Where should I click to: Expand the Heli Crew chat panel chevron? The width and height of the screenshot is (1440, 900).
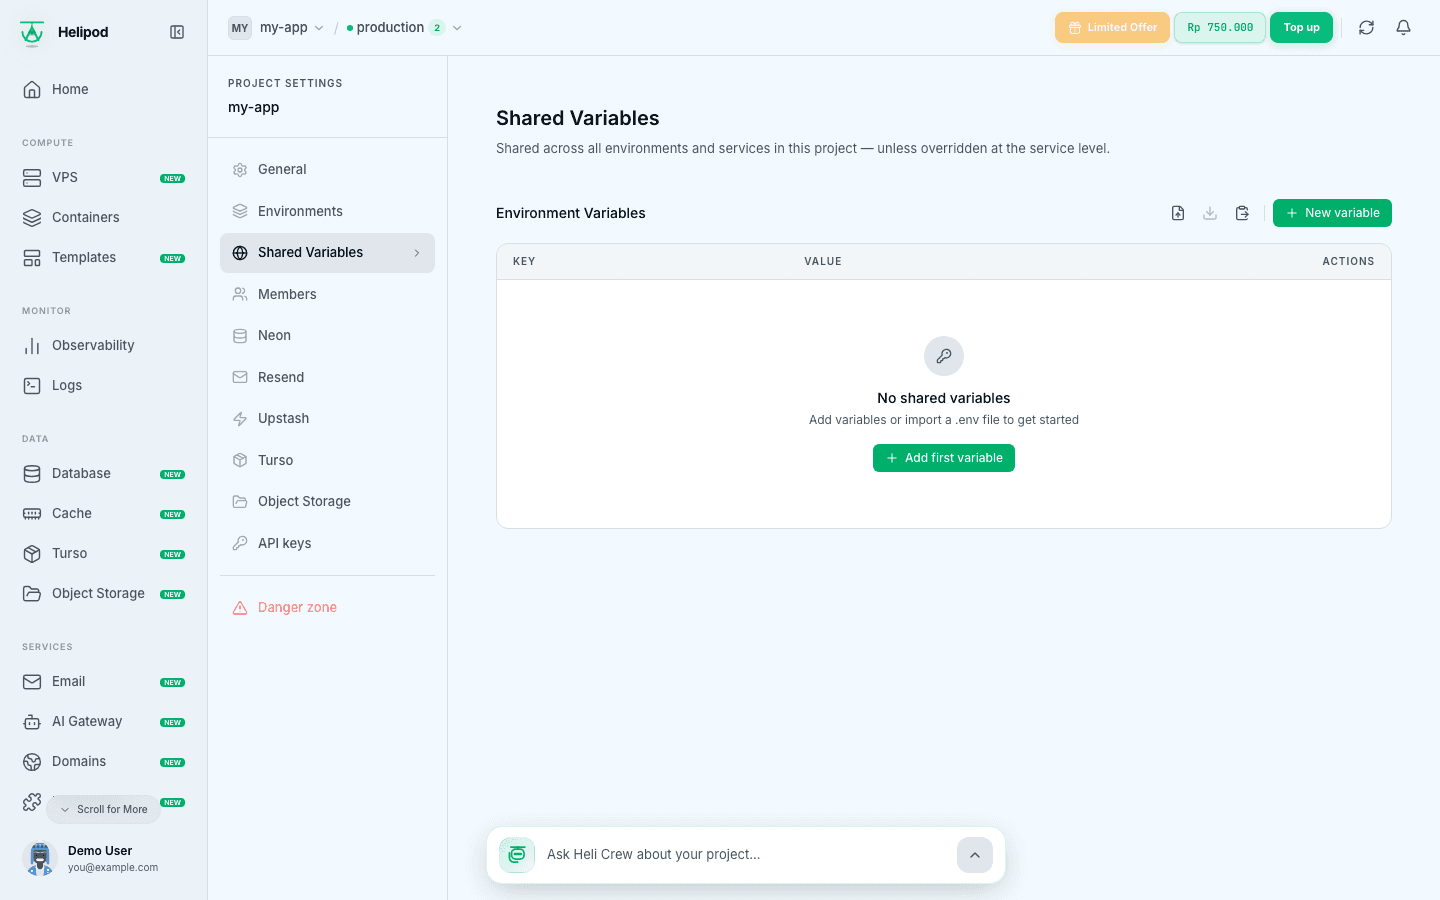[975, 855]
